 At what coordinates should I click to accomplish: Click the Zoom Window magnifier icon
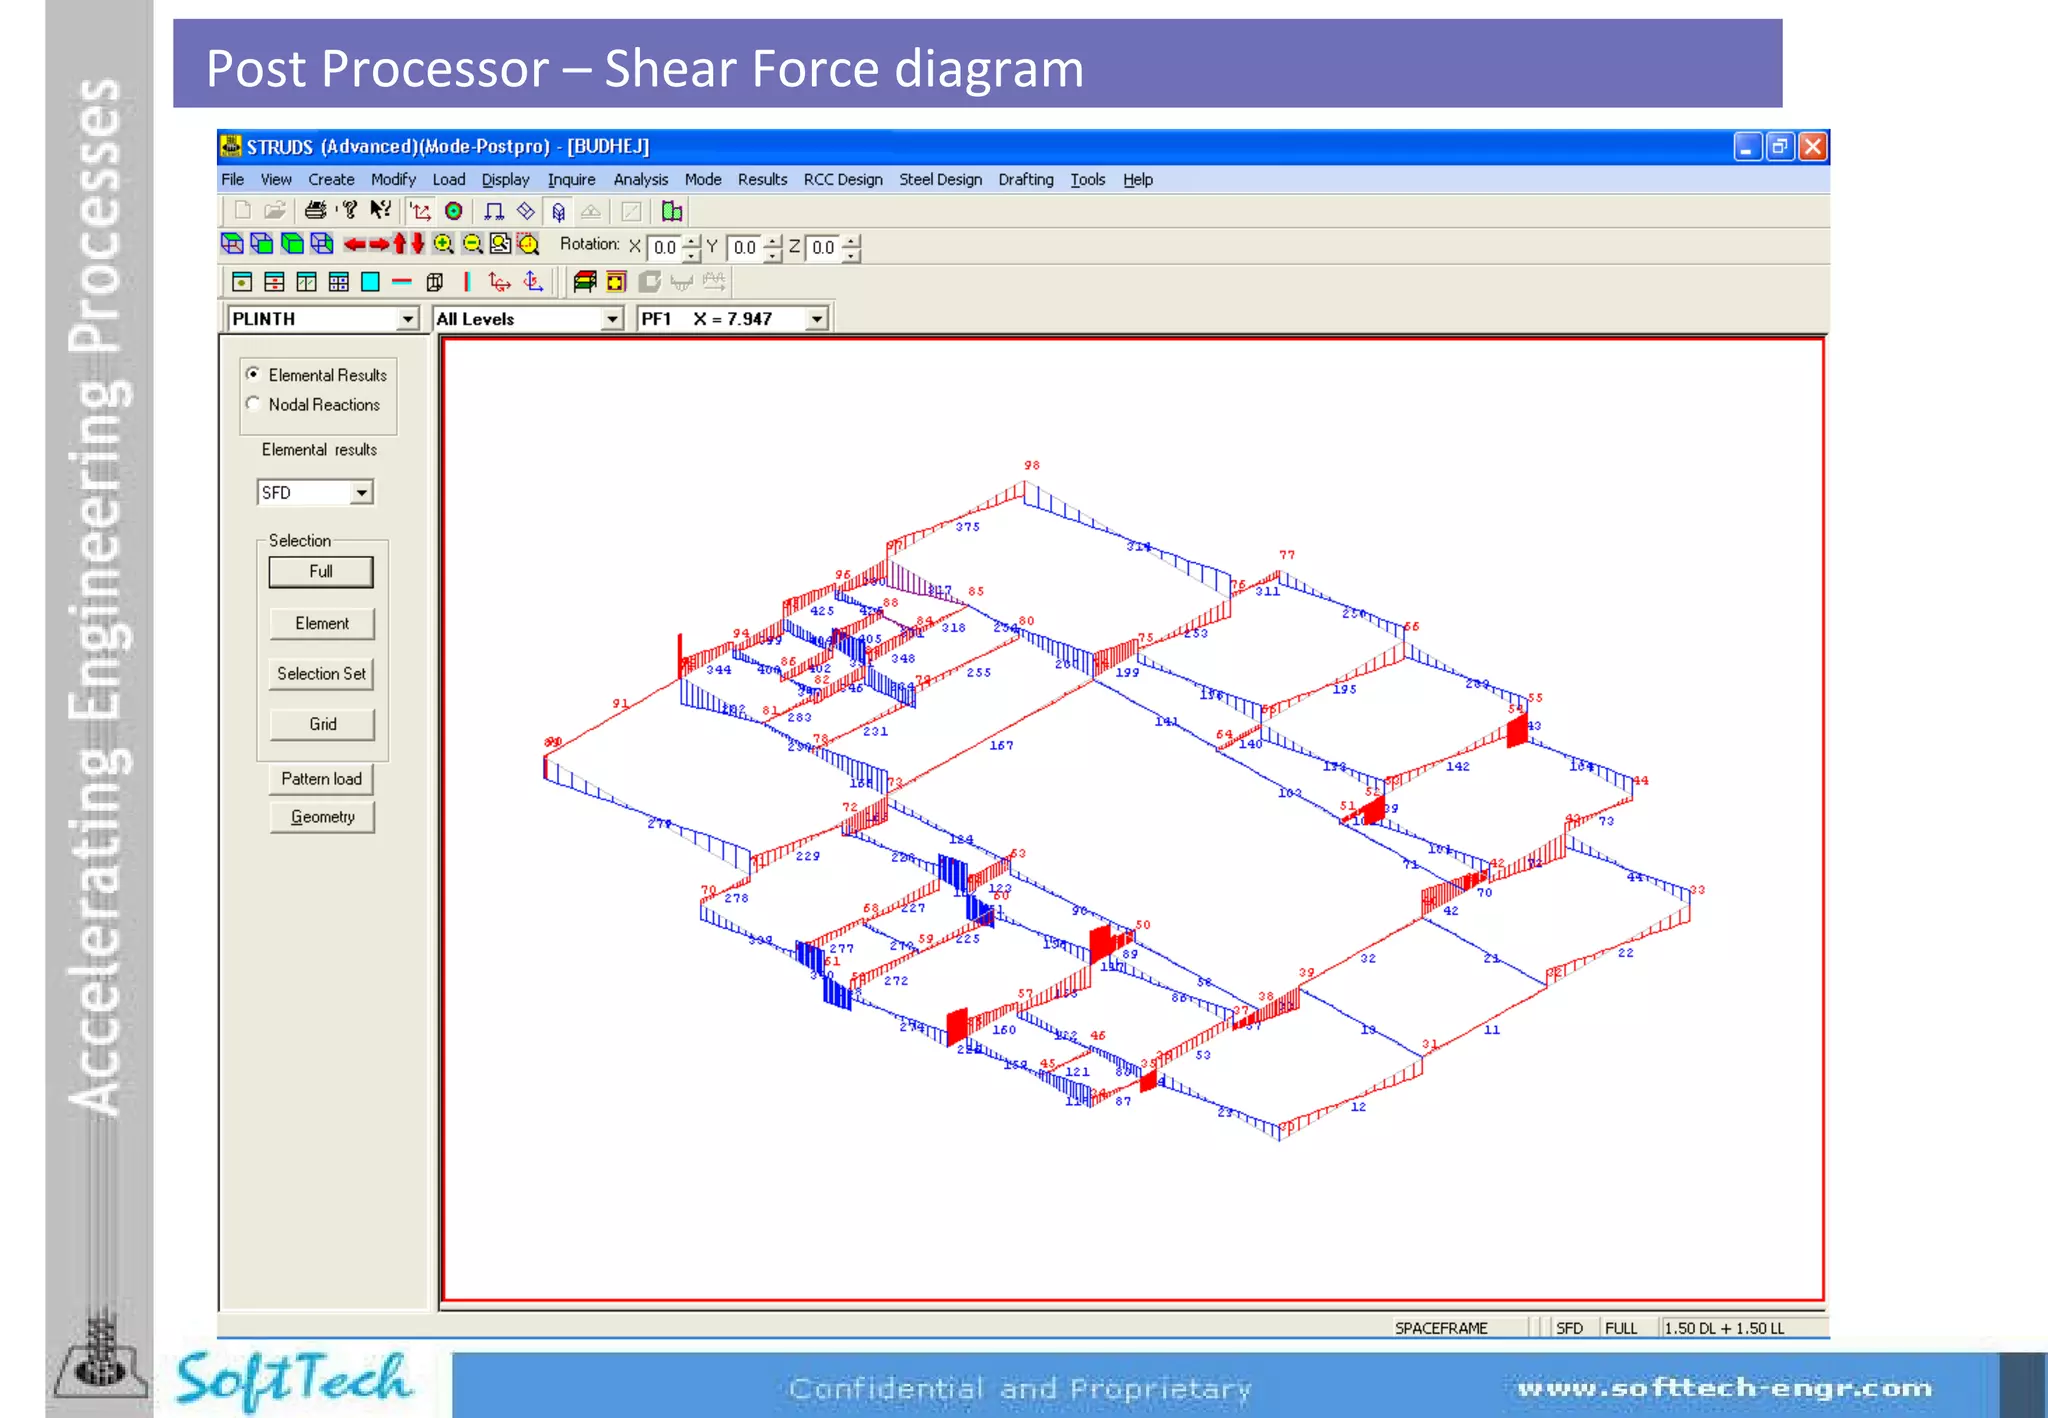click(x=500, y=244)
